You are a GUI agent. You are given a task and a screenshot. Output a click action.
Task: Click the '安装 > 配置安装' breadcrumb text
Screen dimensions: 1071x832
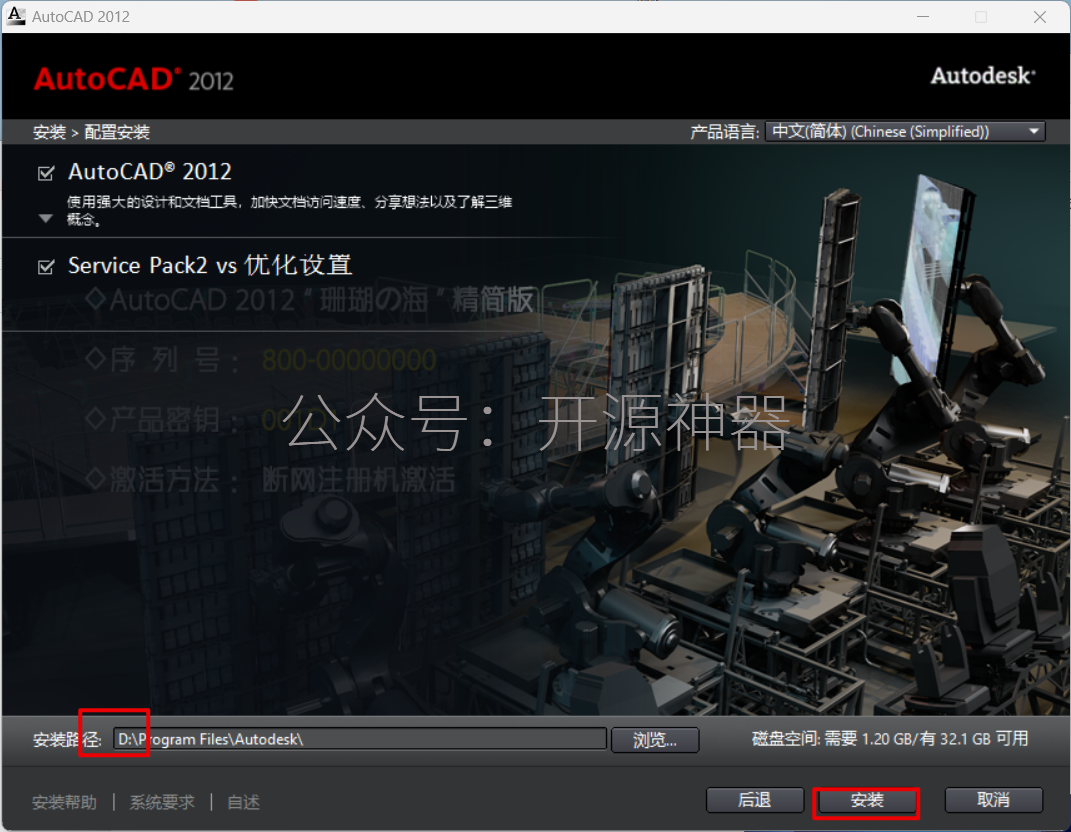(x=91, y=132)
